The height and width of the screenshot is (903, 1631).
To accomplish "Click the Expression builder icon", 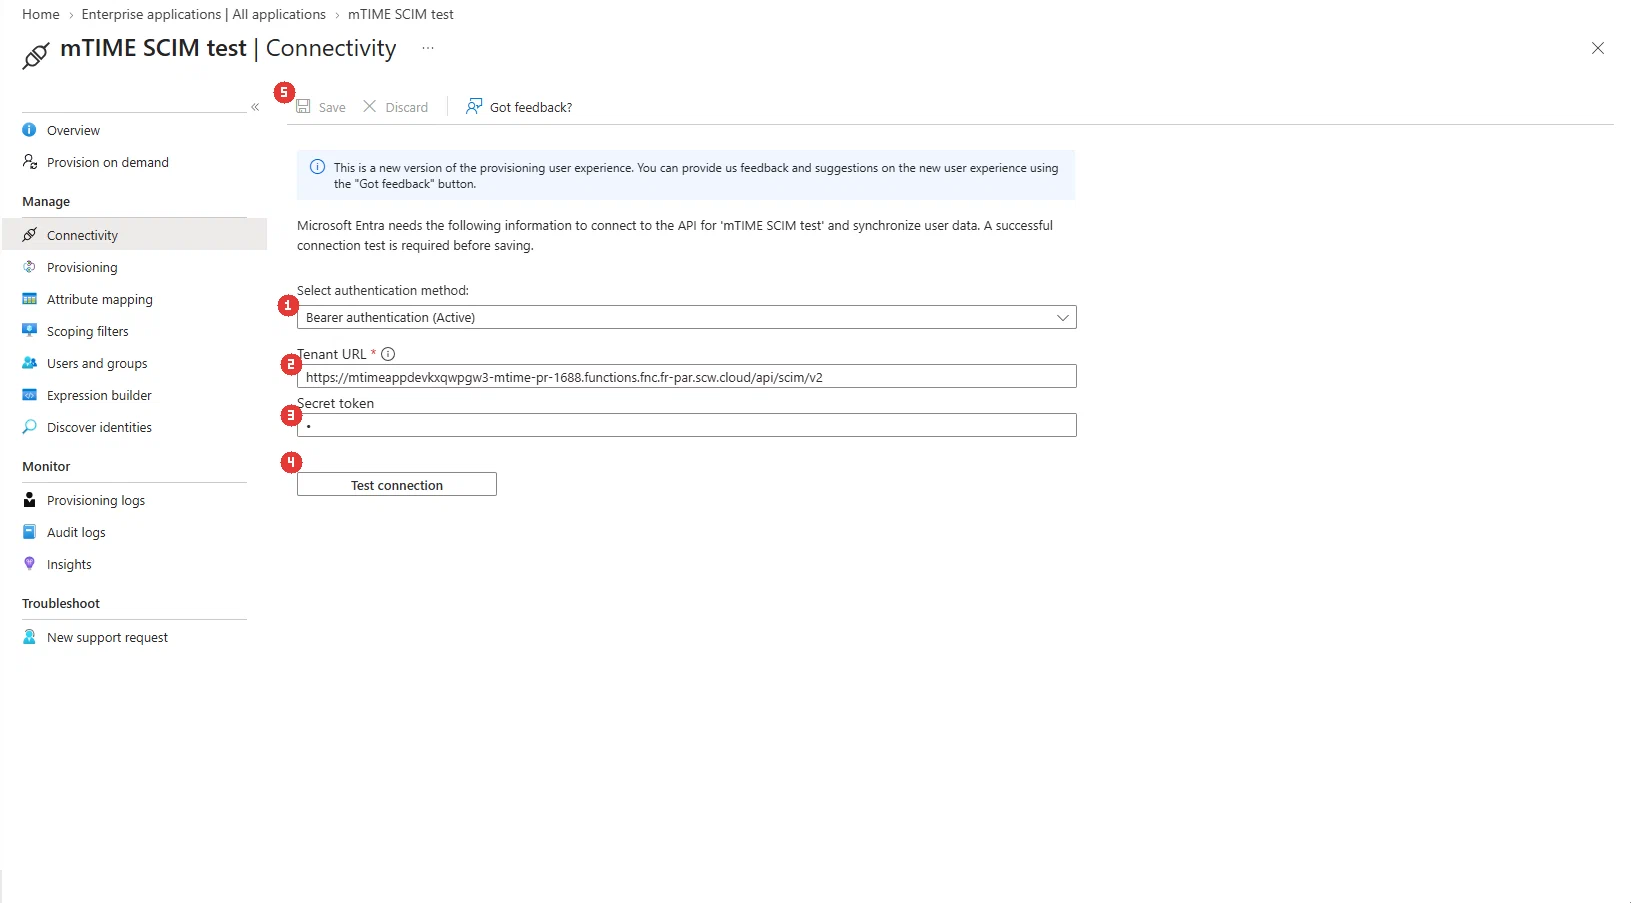I will pyautogui.click(x=29, y=395).
